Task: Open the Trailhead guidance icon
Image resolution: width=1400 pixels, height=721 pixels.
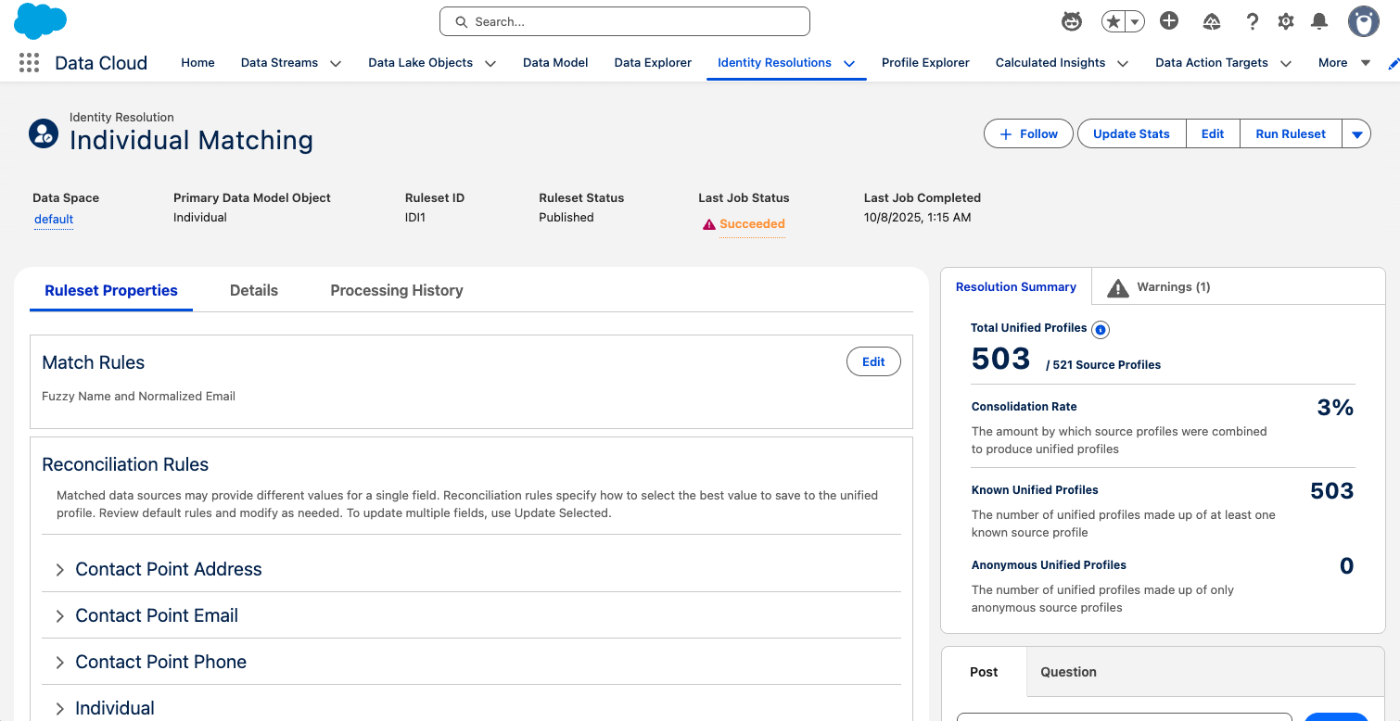Action: pos(1212,21)
